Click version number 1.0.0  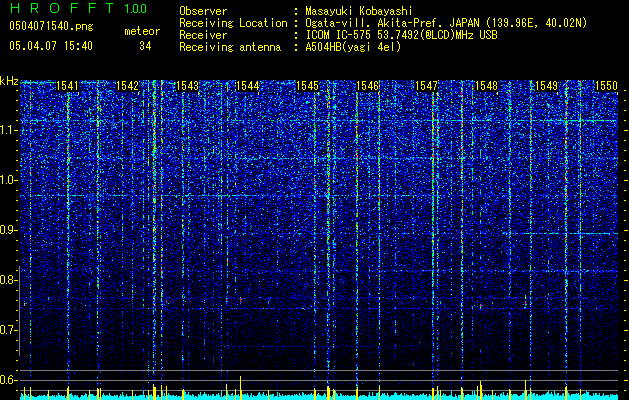click(x=136, y=9)
